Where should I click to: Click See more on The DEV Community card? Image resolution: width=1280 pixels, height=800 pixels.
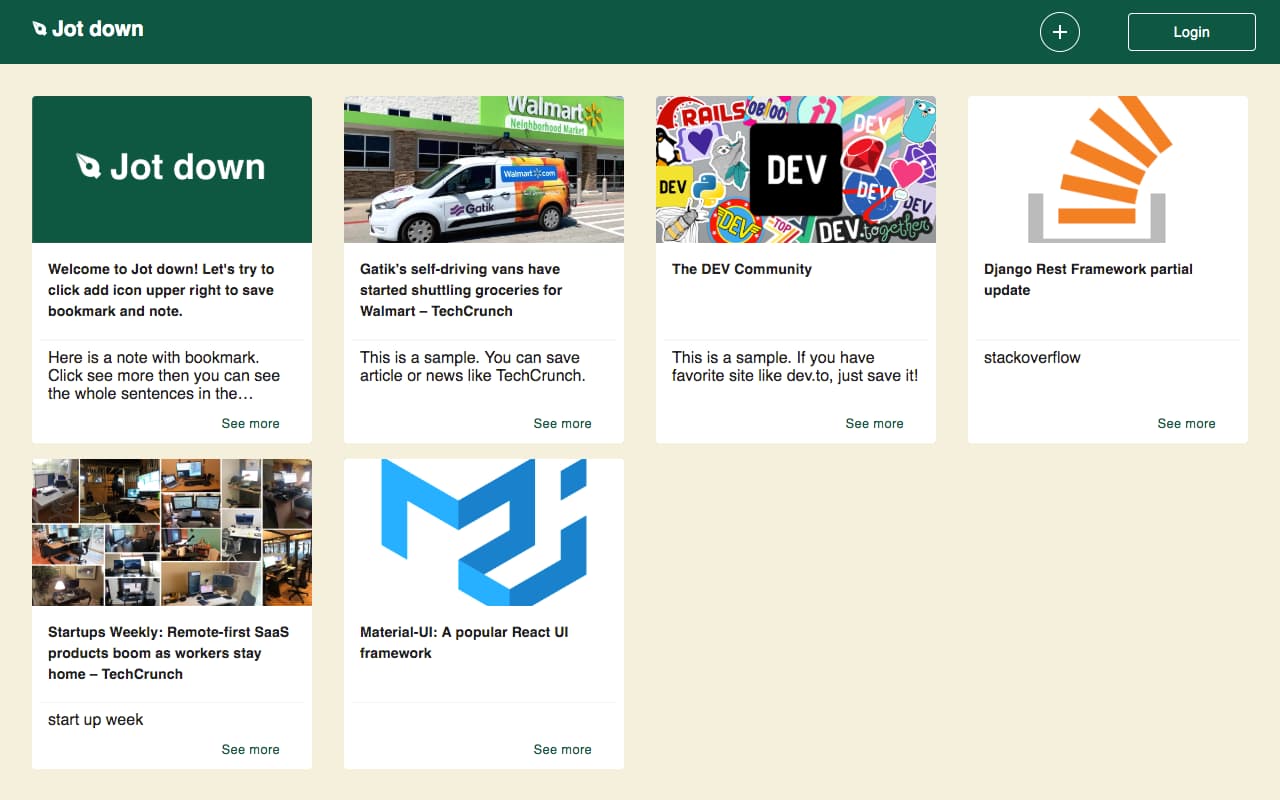875,423
